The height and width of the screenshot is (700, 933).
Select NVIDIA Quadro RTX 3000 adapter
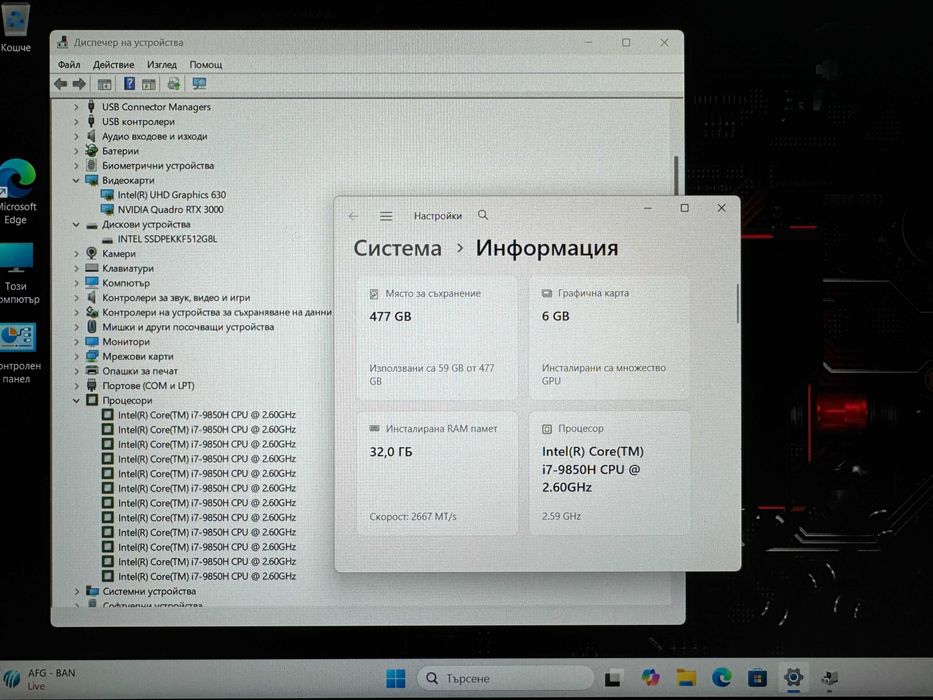(x=170, y=210)
